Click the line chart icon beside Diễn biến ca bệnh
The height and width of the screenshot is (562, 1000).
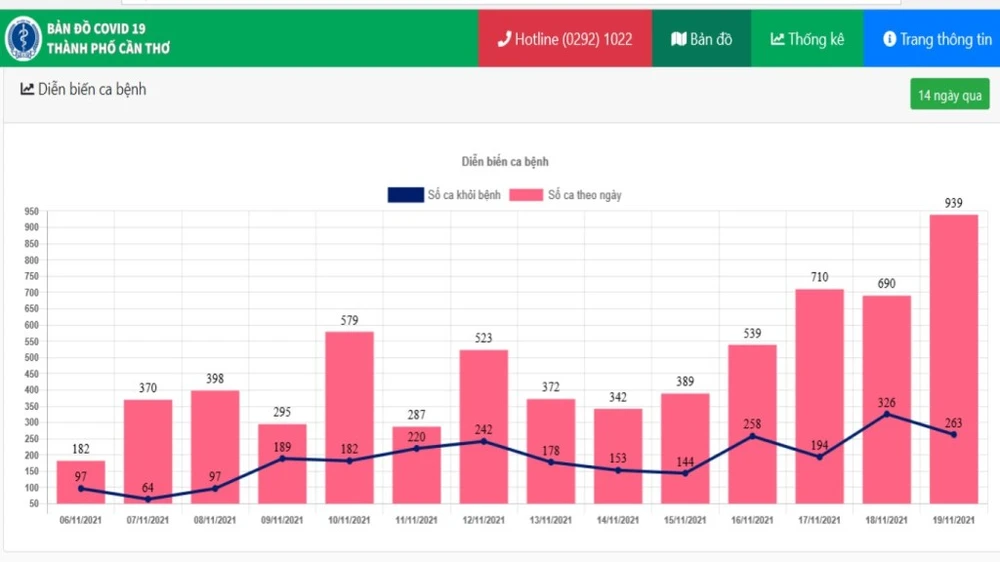(x=27, y=89)
